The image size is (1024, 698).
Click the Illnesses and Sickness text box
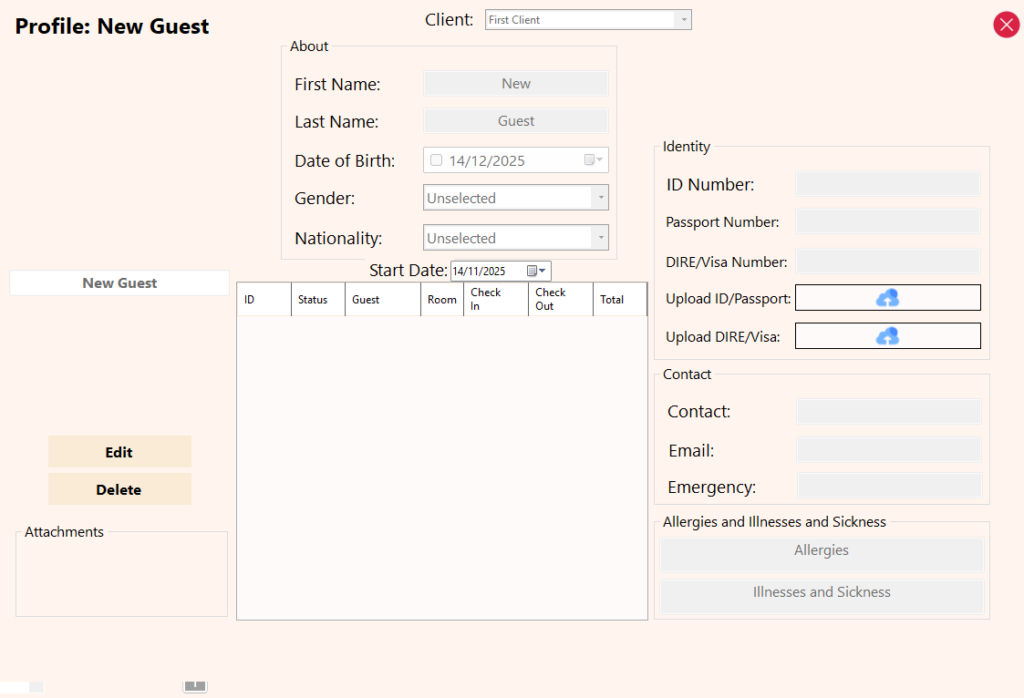(821, 594)
